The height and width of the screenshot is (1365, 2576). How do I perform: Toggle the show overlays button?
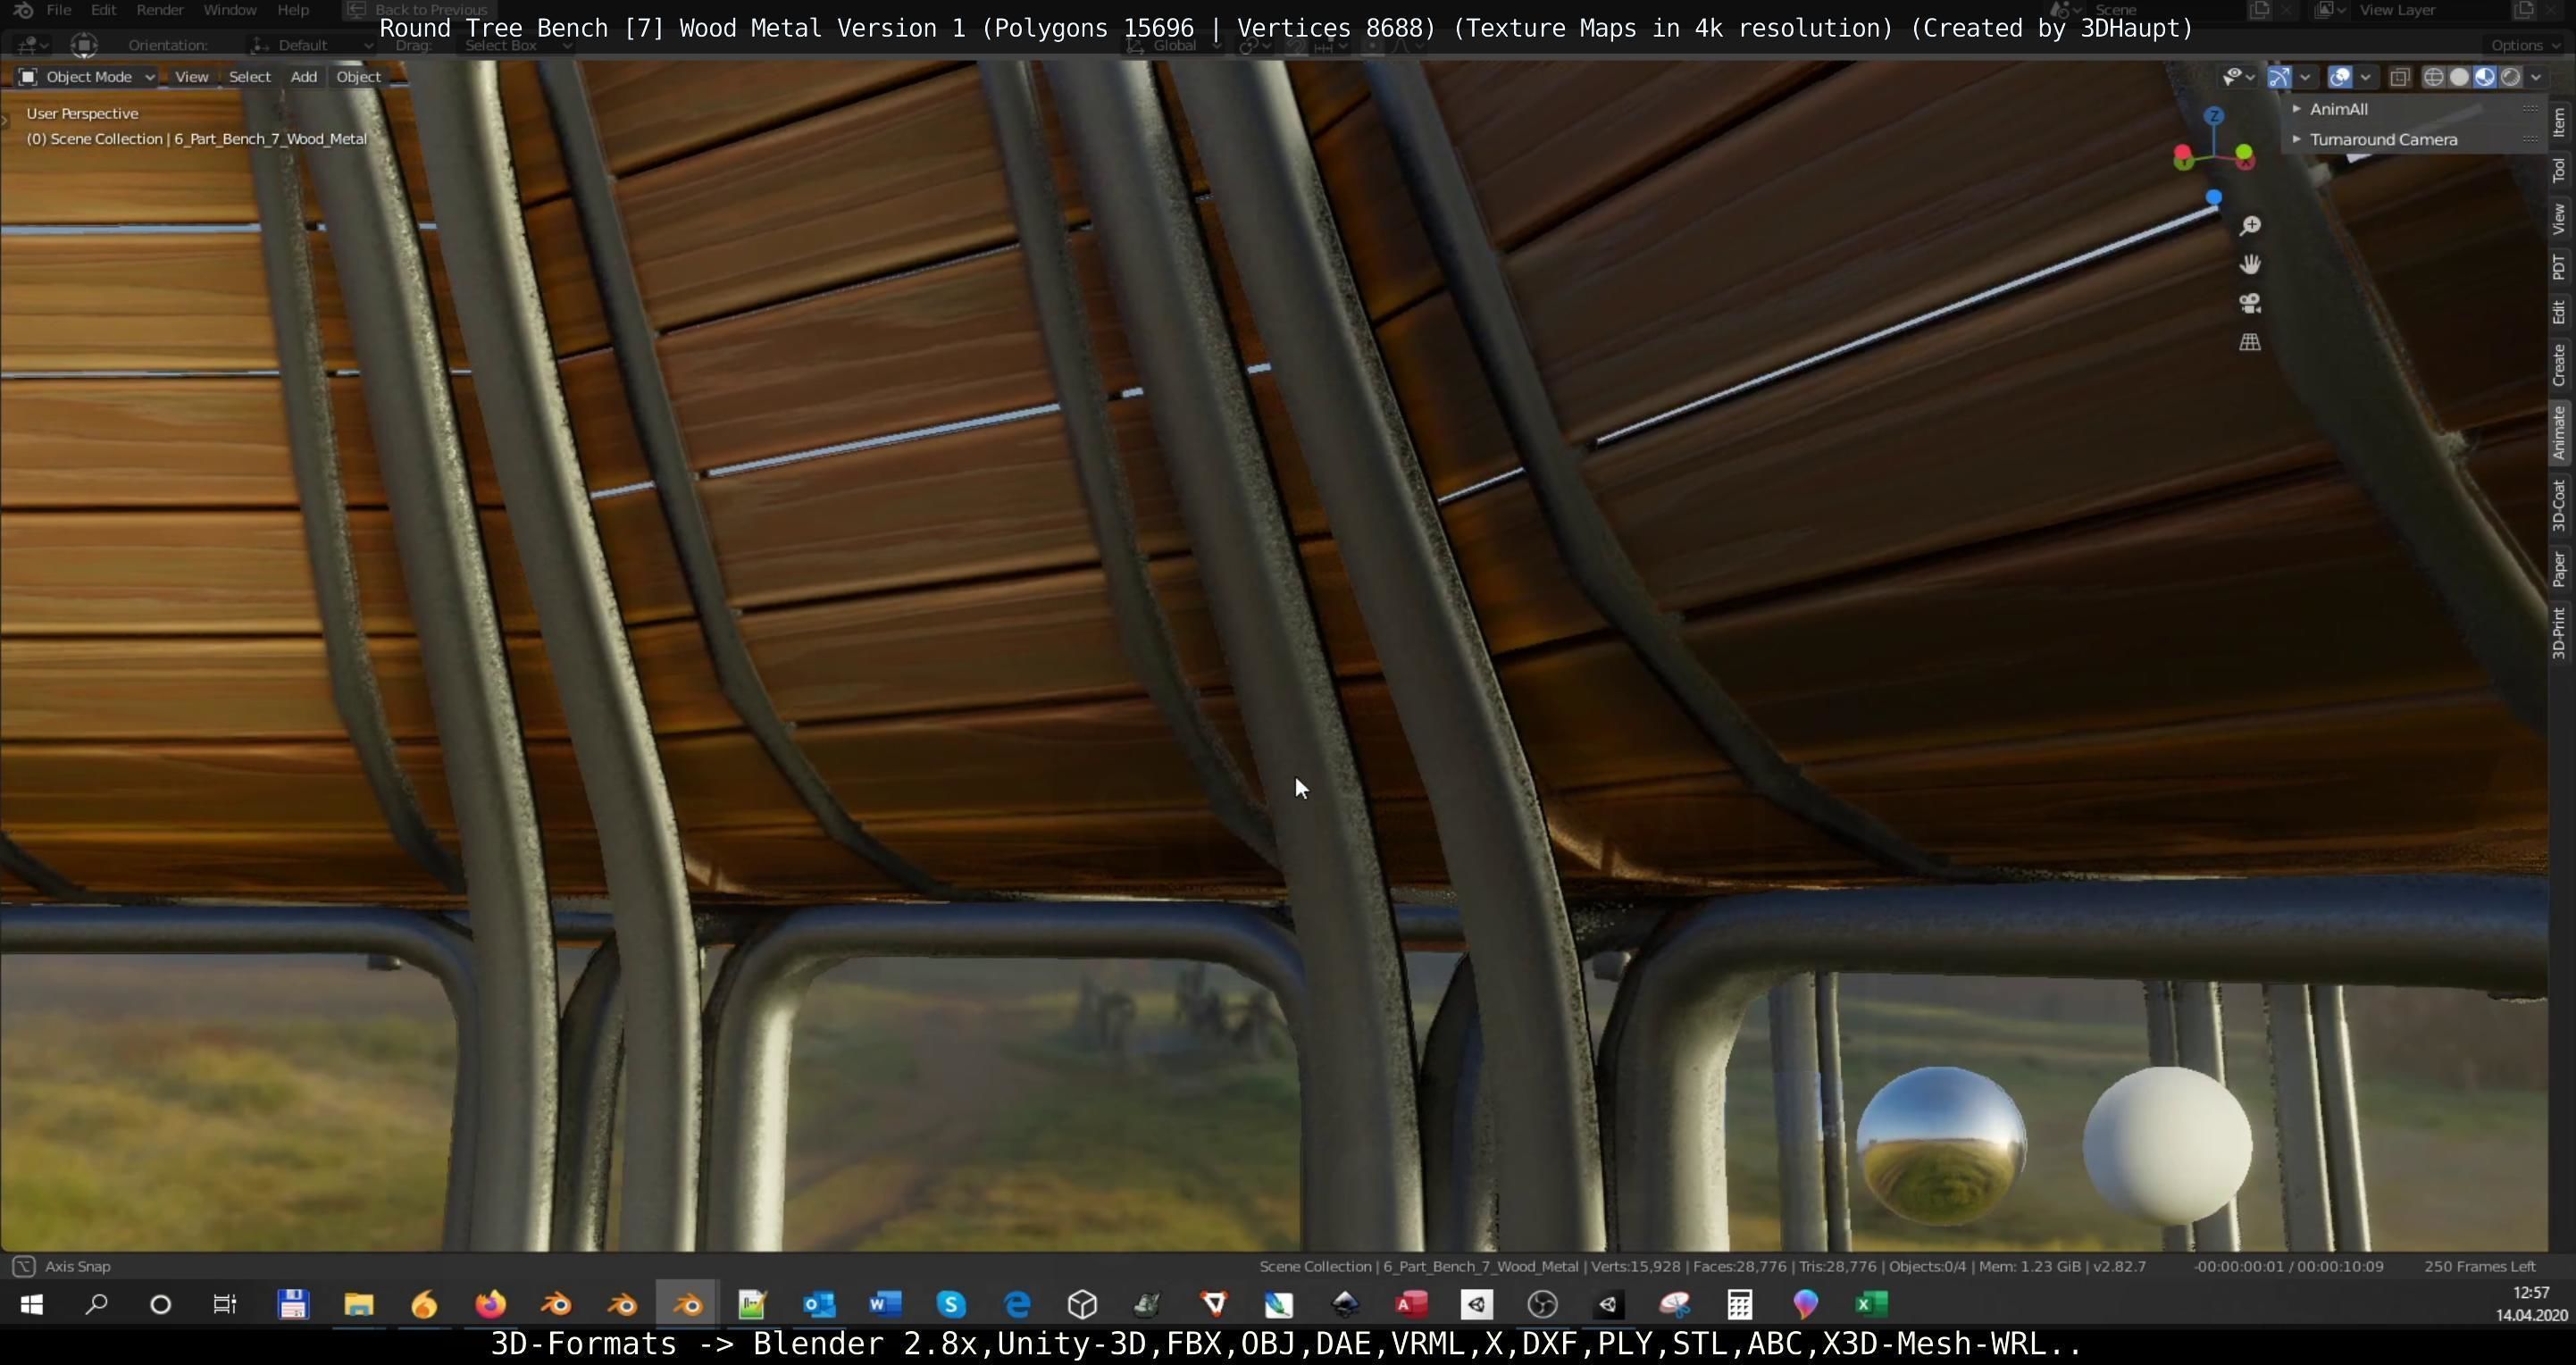point(2339,77)
